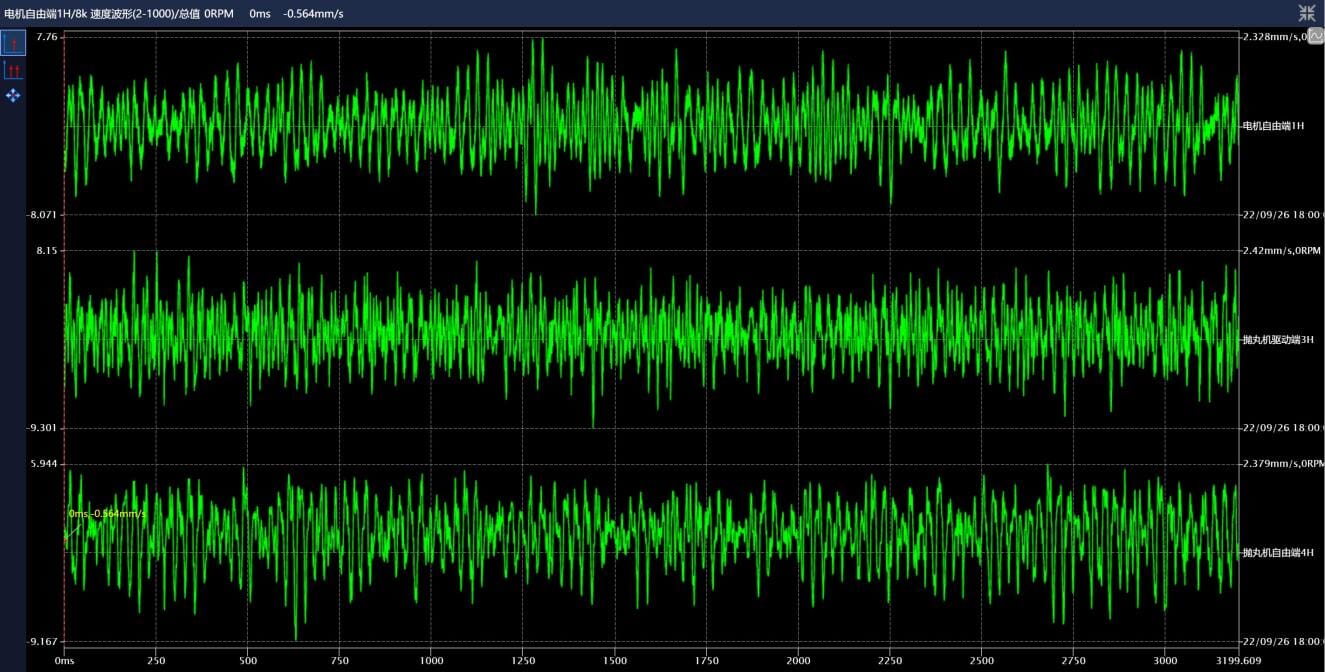Viewport: 1325px width, 672px height.
Task: Activate the four-arrow pan tool
Action: [13, 95]
